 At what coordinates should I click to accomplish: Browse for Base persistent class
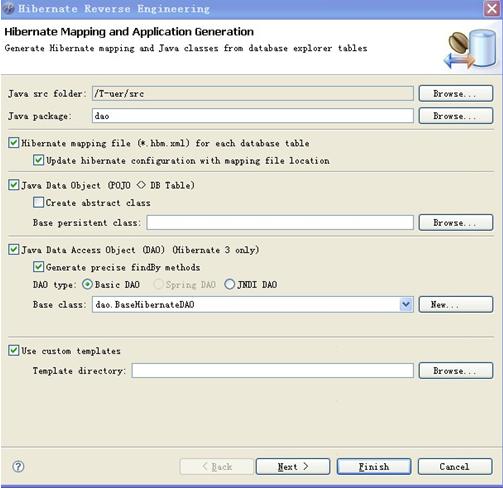[x=456, y=222]
